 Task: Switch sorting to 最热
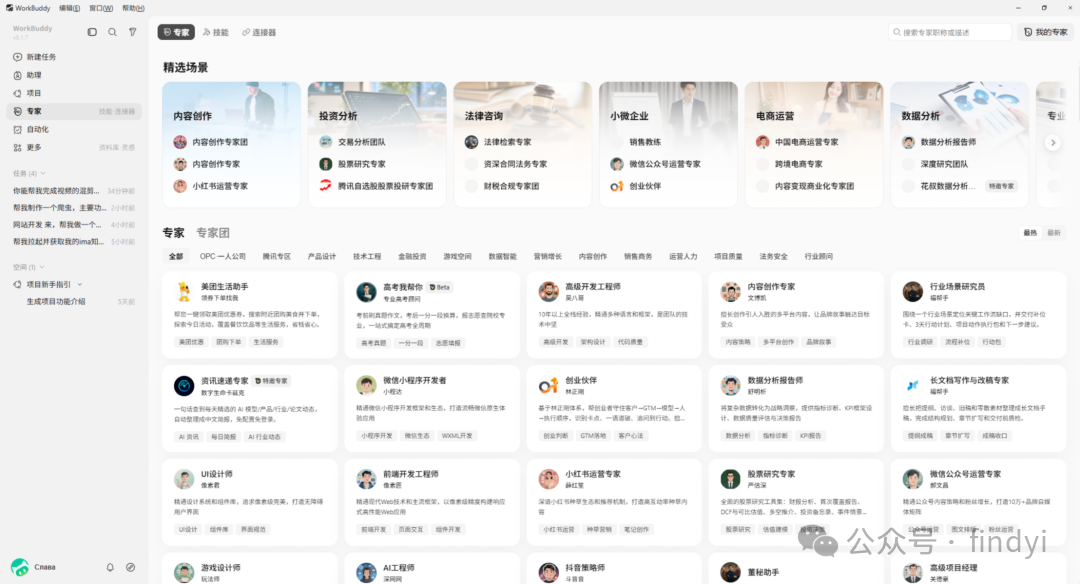1030,233
